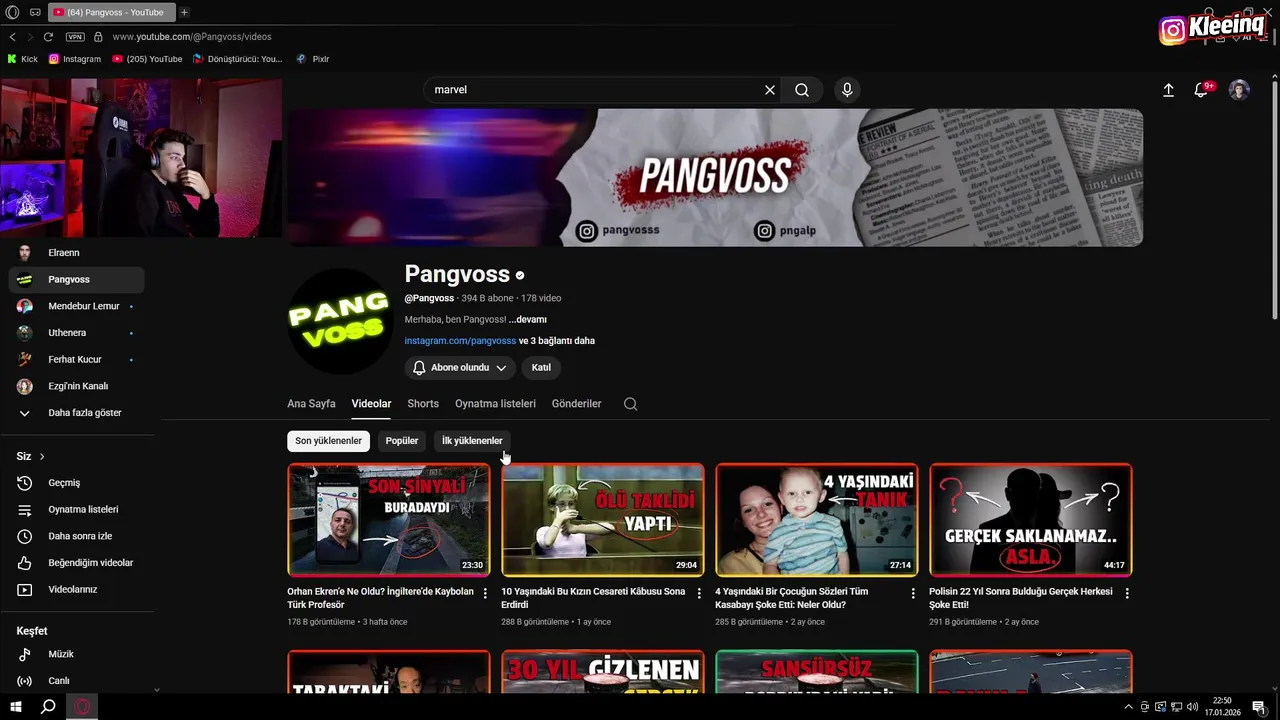Expand channel description with ...devamı
The image size is (1280, 720).
[528, 320]
